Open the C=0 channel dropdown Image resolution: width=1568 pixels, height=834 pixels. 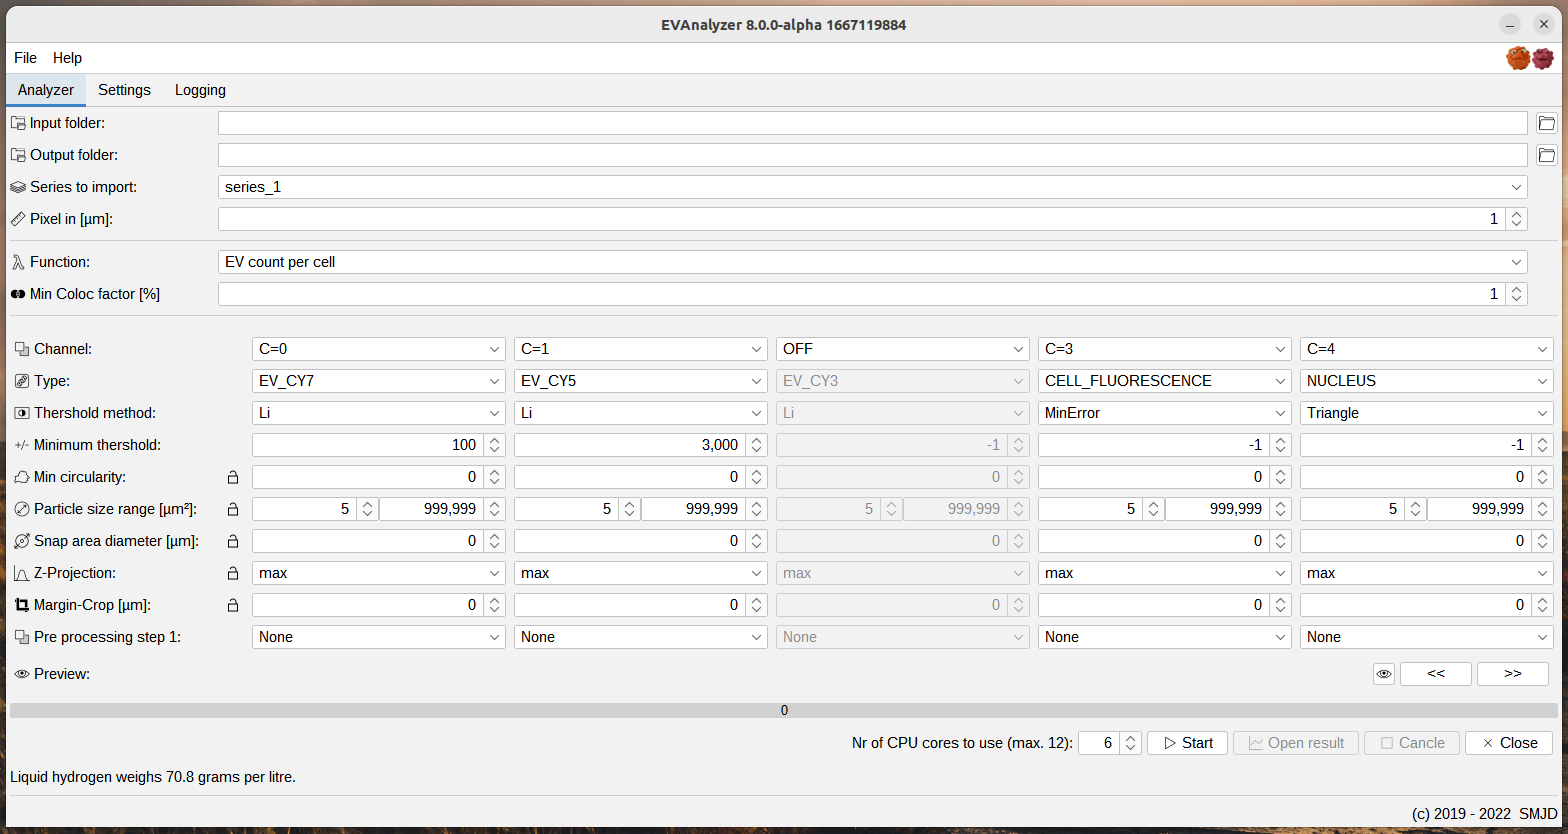379,349
